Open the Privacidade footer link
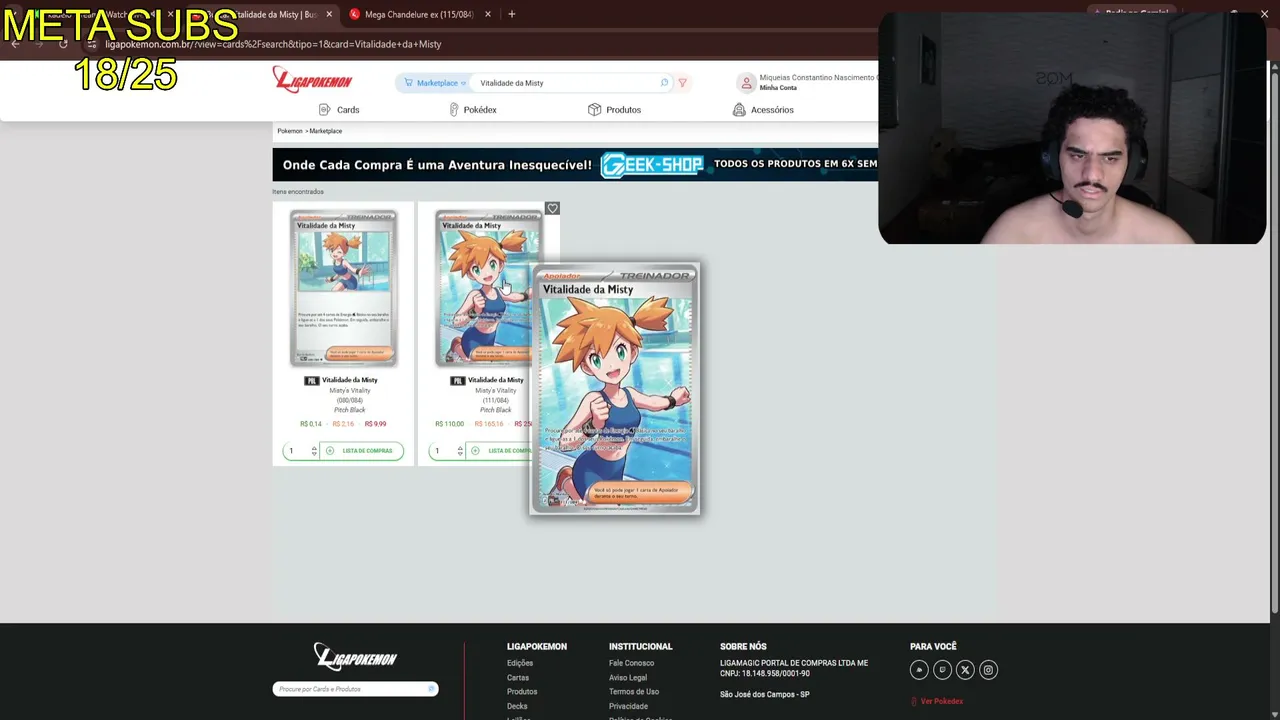Image resolution: width=1280 pixels, height=720 pixels. click(628, 706)
